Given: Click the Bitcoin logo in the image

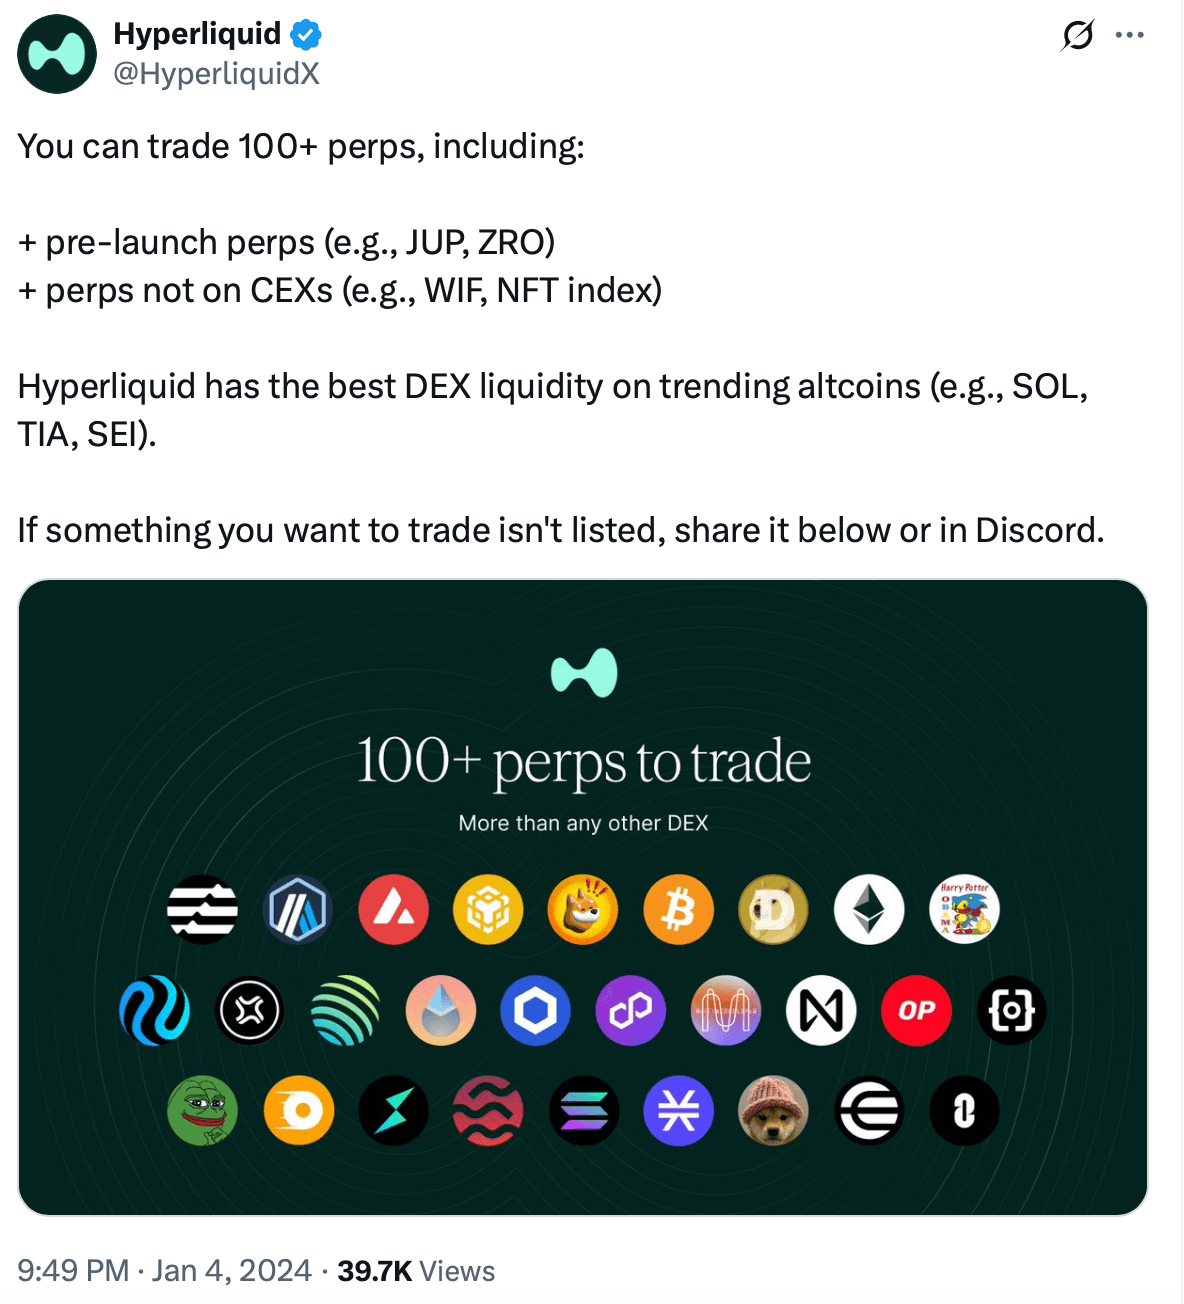Looking at the screenshot, I should 678,910.
